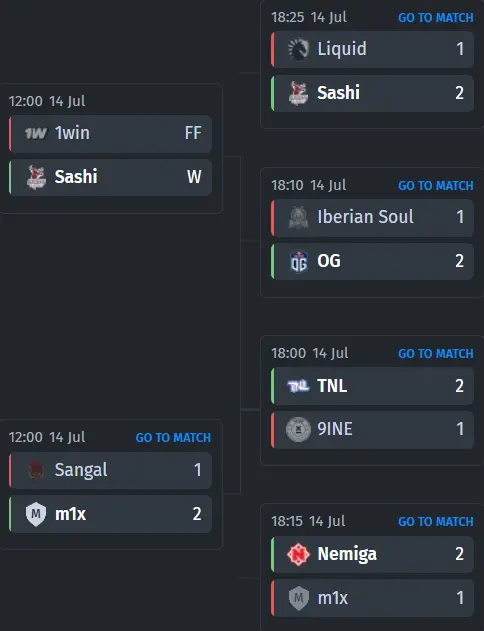
Task: Open GO TO MATCH for TNL vs 9INE
Action: pos(436,353)
